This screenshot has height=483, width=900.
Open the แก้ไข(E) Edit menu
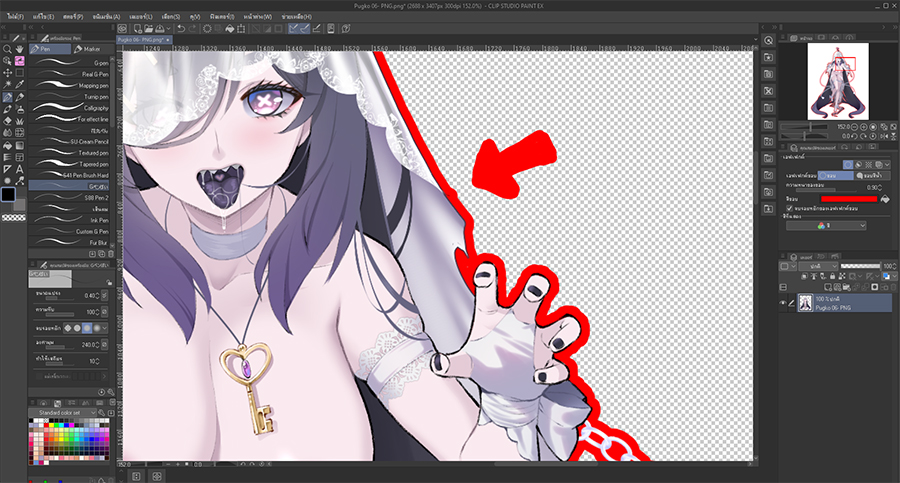tap(44, 17)
